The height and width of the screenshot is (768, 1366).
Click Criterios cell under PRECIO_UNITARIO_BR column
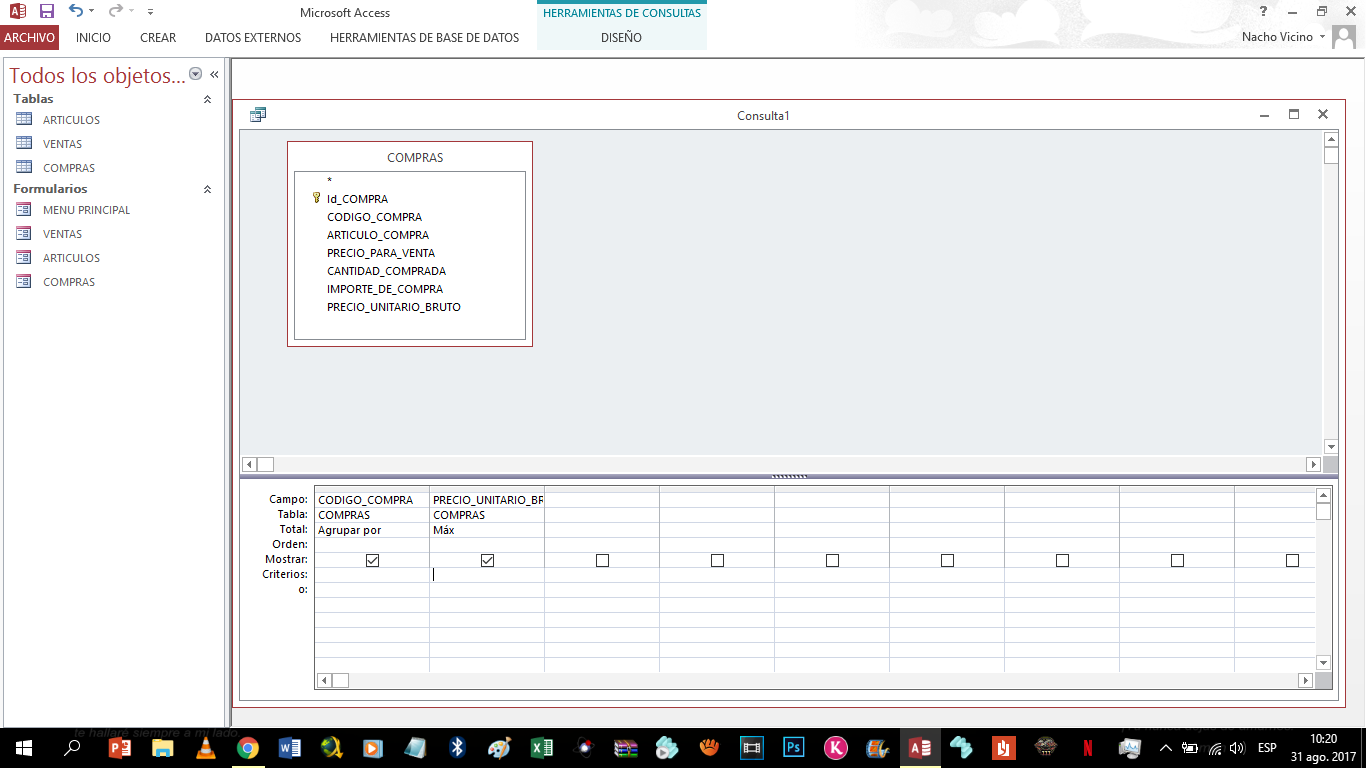tap(487, 575)
